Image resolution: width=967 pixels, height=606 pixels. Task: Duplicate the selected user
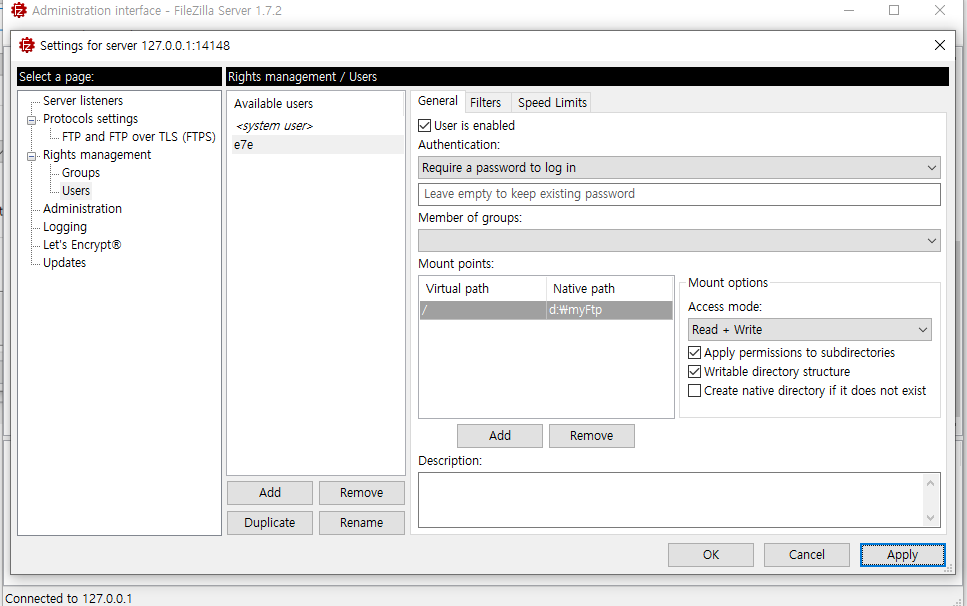[270, 523]
